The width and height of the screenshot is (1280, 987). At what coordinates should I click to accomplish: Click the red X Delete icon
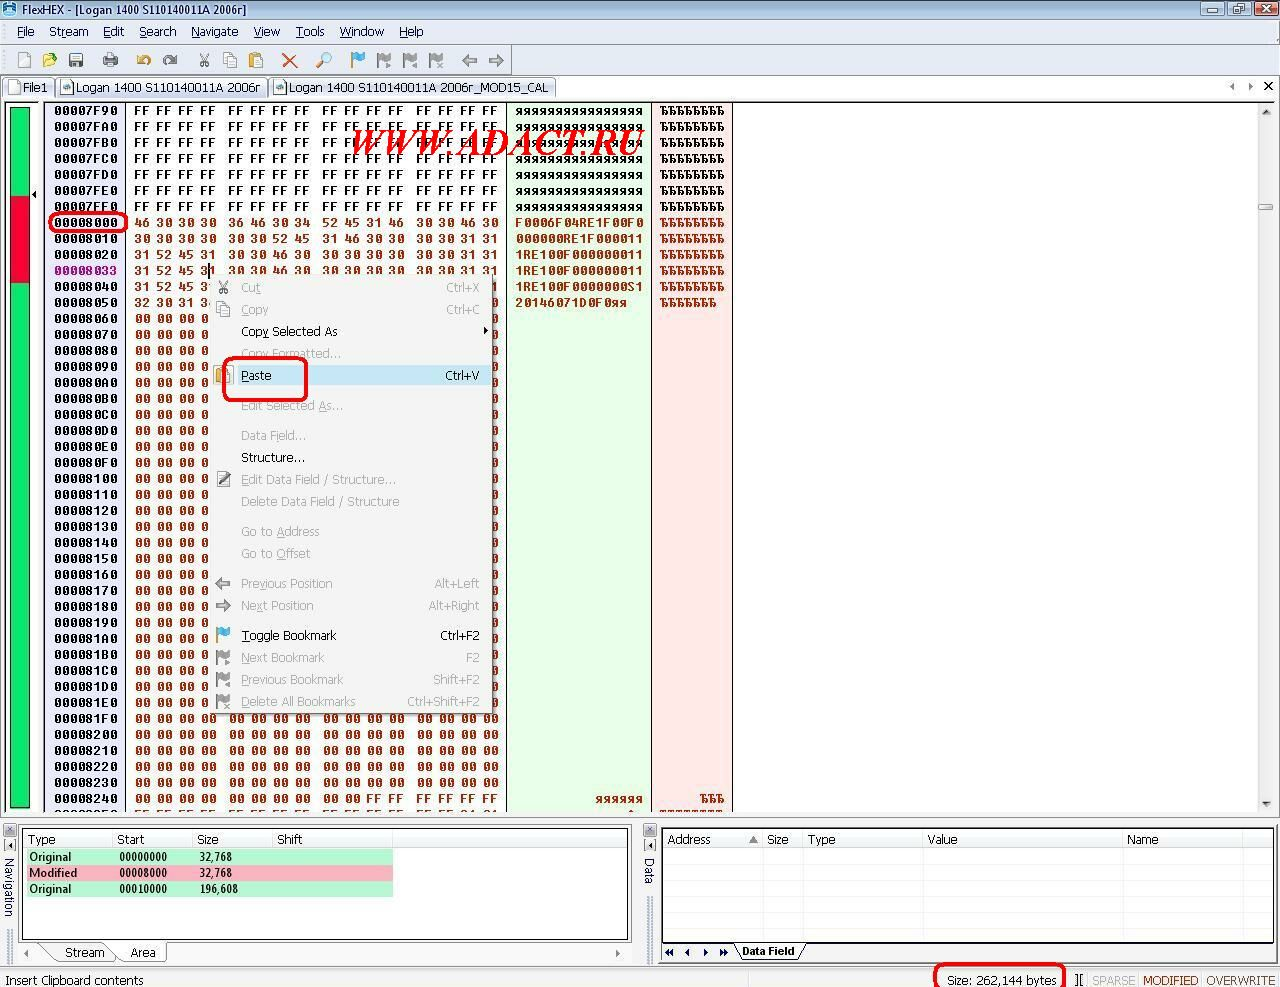tap(289, 60)
